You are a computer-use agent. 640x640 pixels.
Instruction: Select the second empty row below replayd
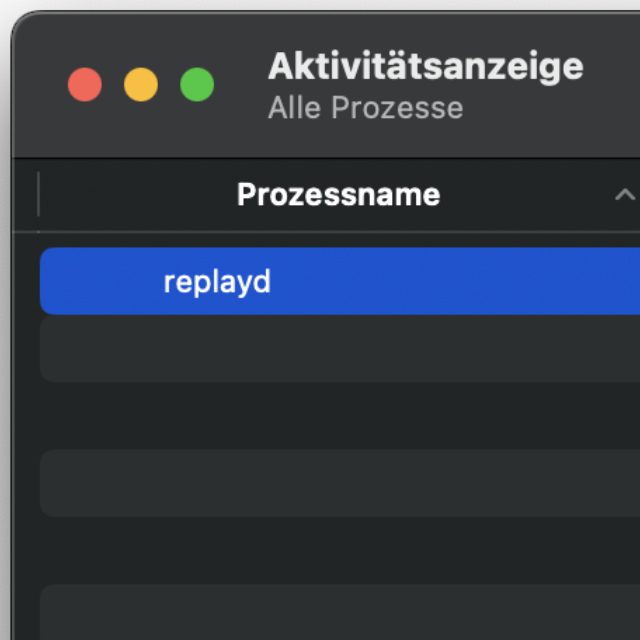click(x=340, y=416)
